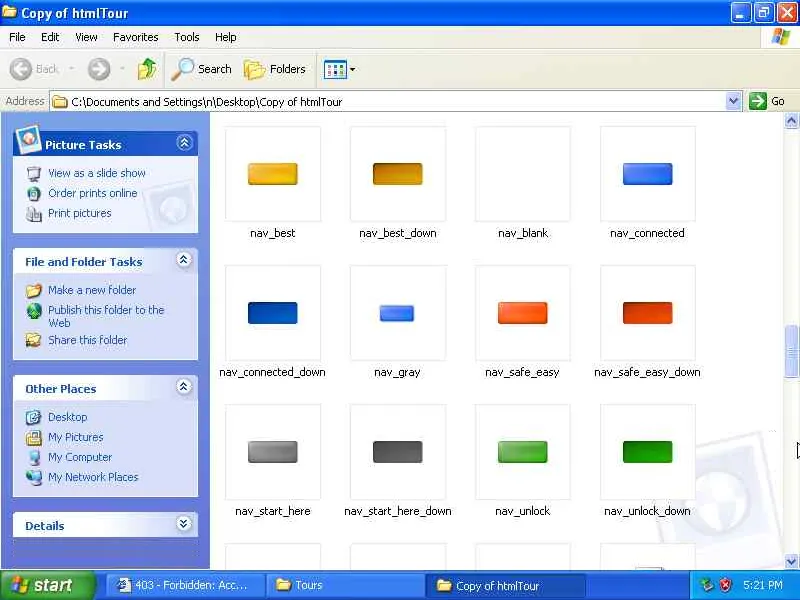Open My Network Places link
This screenshot has width=800, height=600.
93,477
